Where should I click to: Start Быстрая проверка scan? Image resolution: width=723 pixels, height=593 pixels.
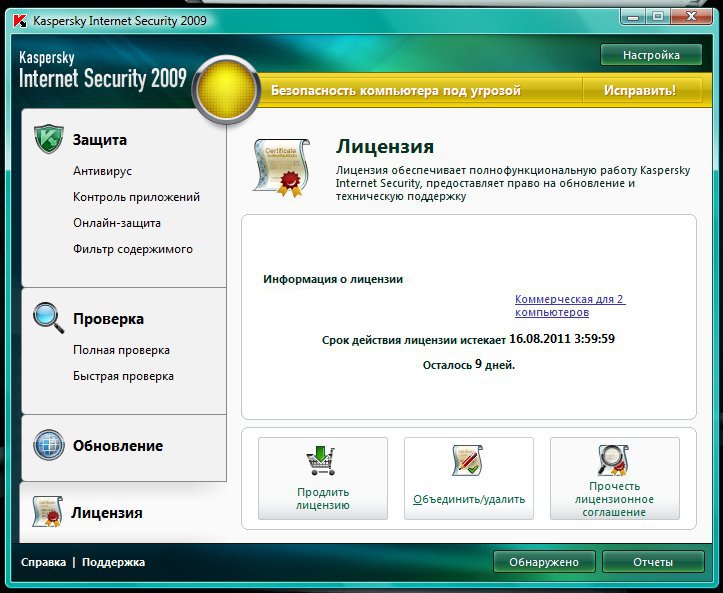pos(123,376)
